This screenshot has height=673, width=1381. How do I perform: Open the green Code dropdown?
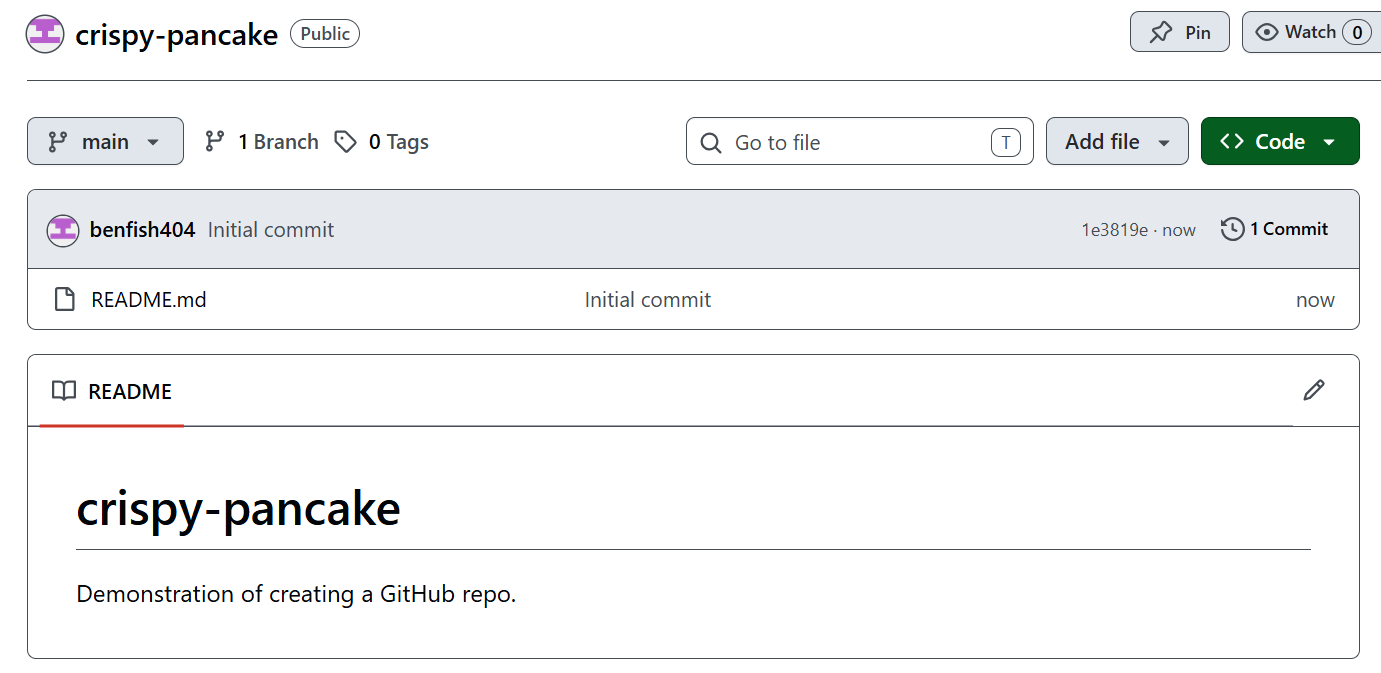pyautogui.click(x=1280, y=141)
